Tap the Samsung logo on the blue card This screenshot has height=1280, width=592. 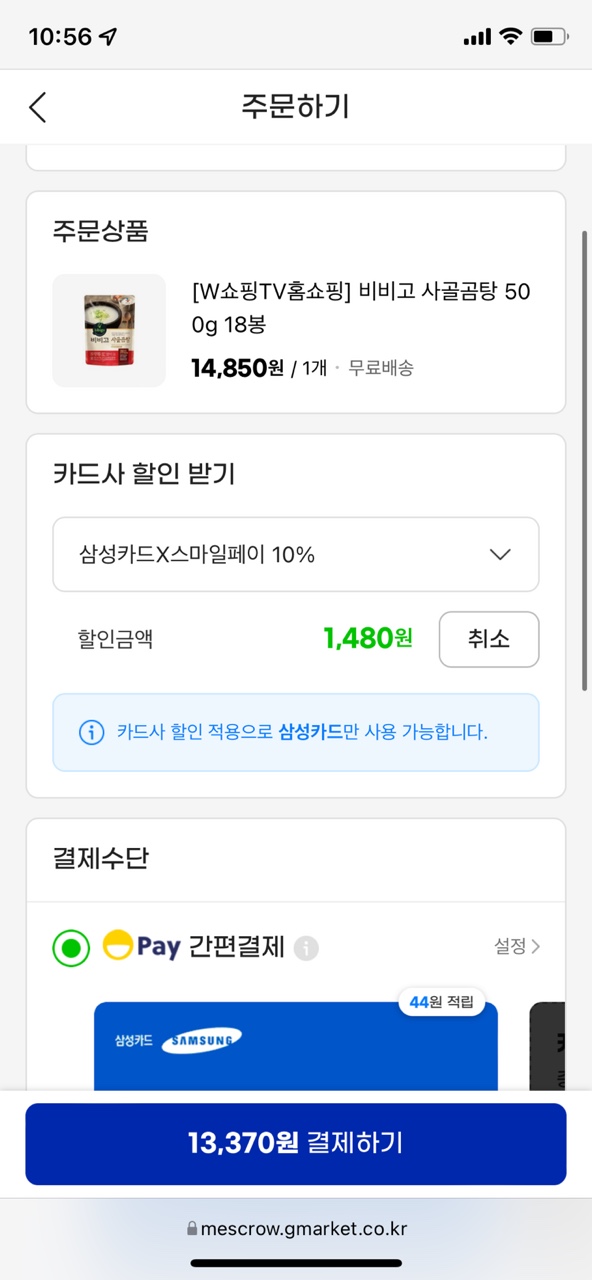click(203, 1041)
